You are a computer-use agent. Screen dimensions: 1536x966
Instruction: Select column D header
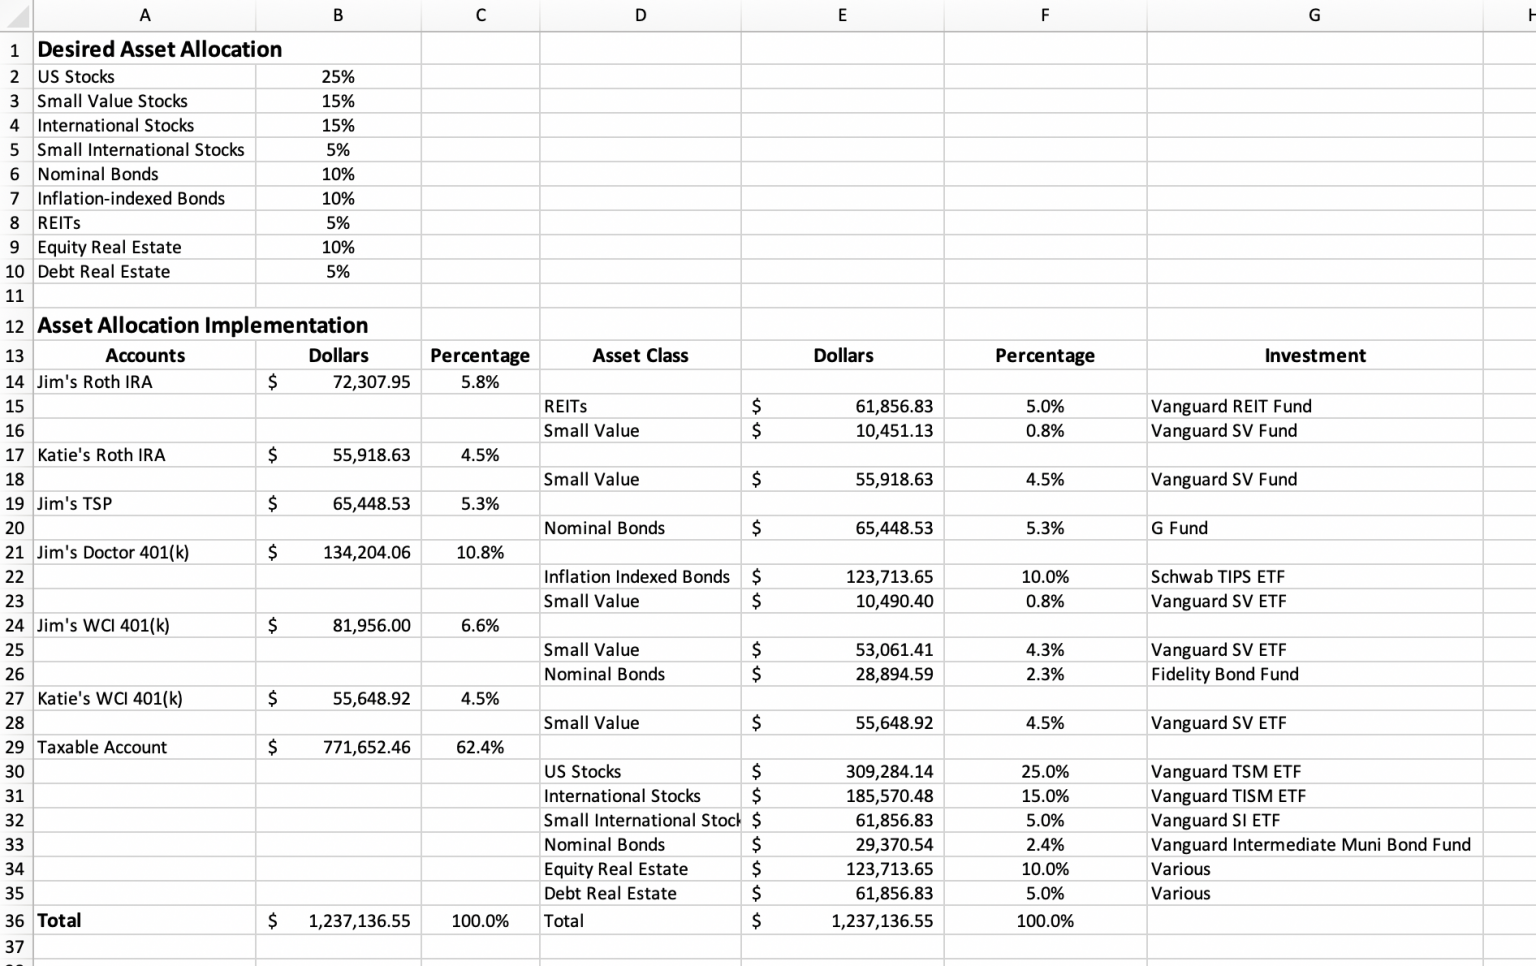pos(640,15)
